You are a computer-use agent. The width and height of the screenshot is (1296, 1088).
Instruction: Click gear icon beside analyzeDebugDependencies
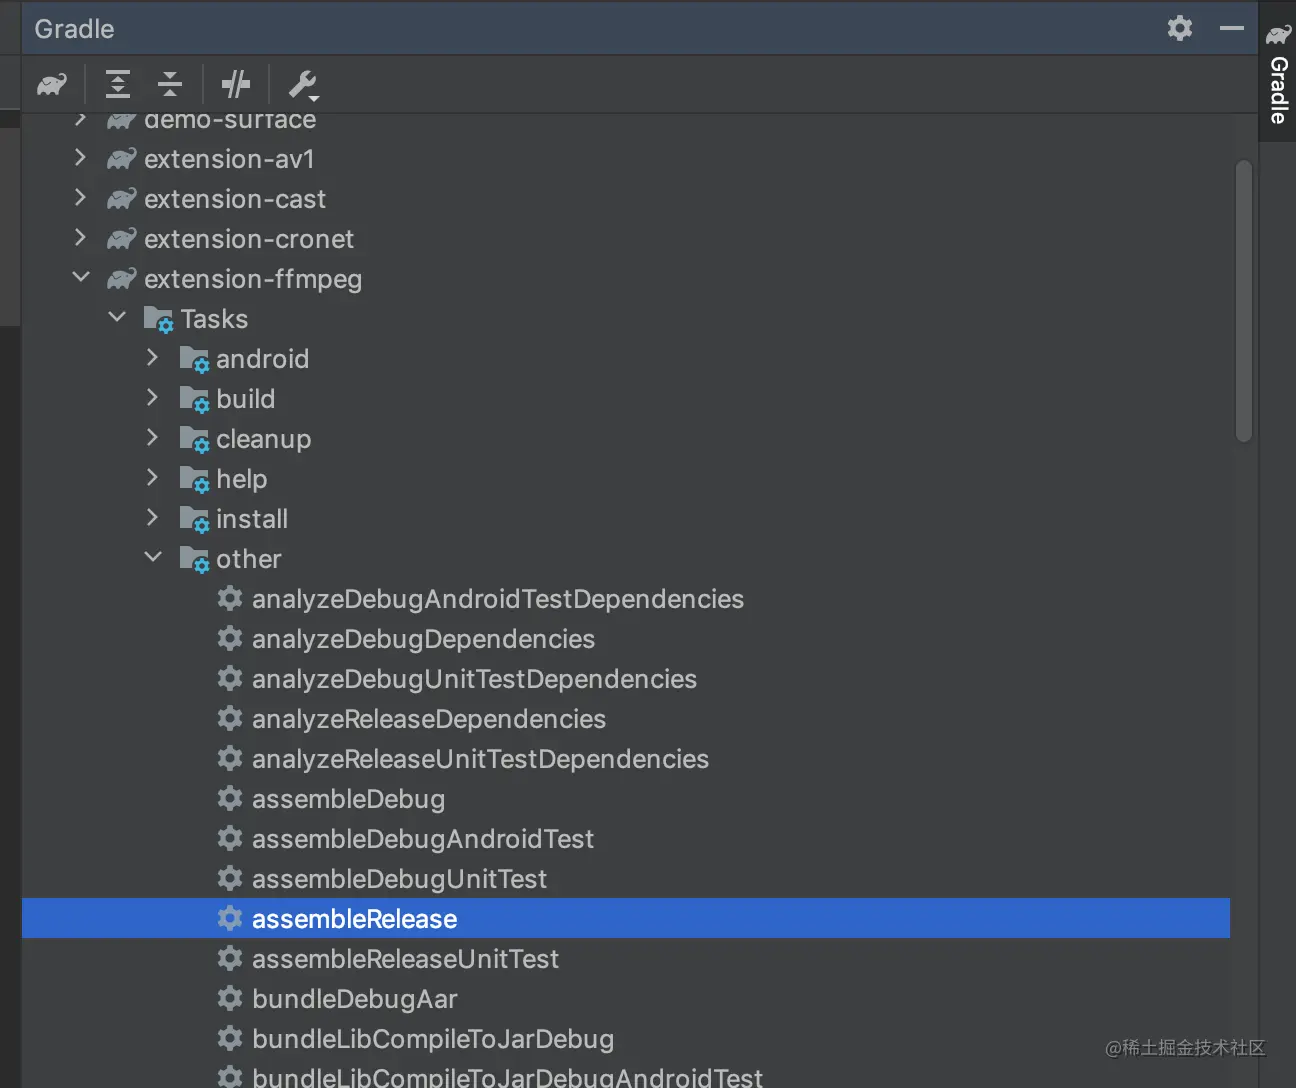(x=230, y=638)
